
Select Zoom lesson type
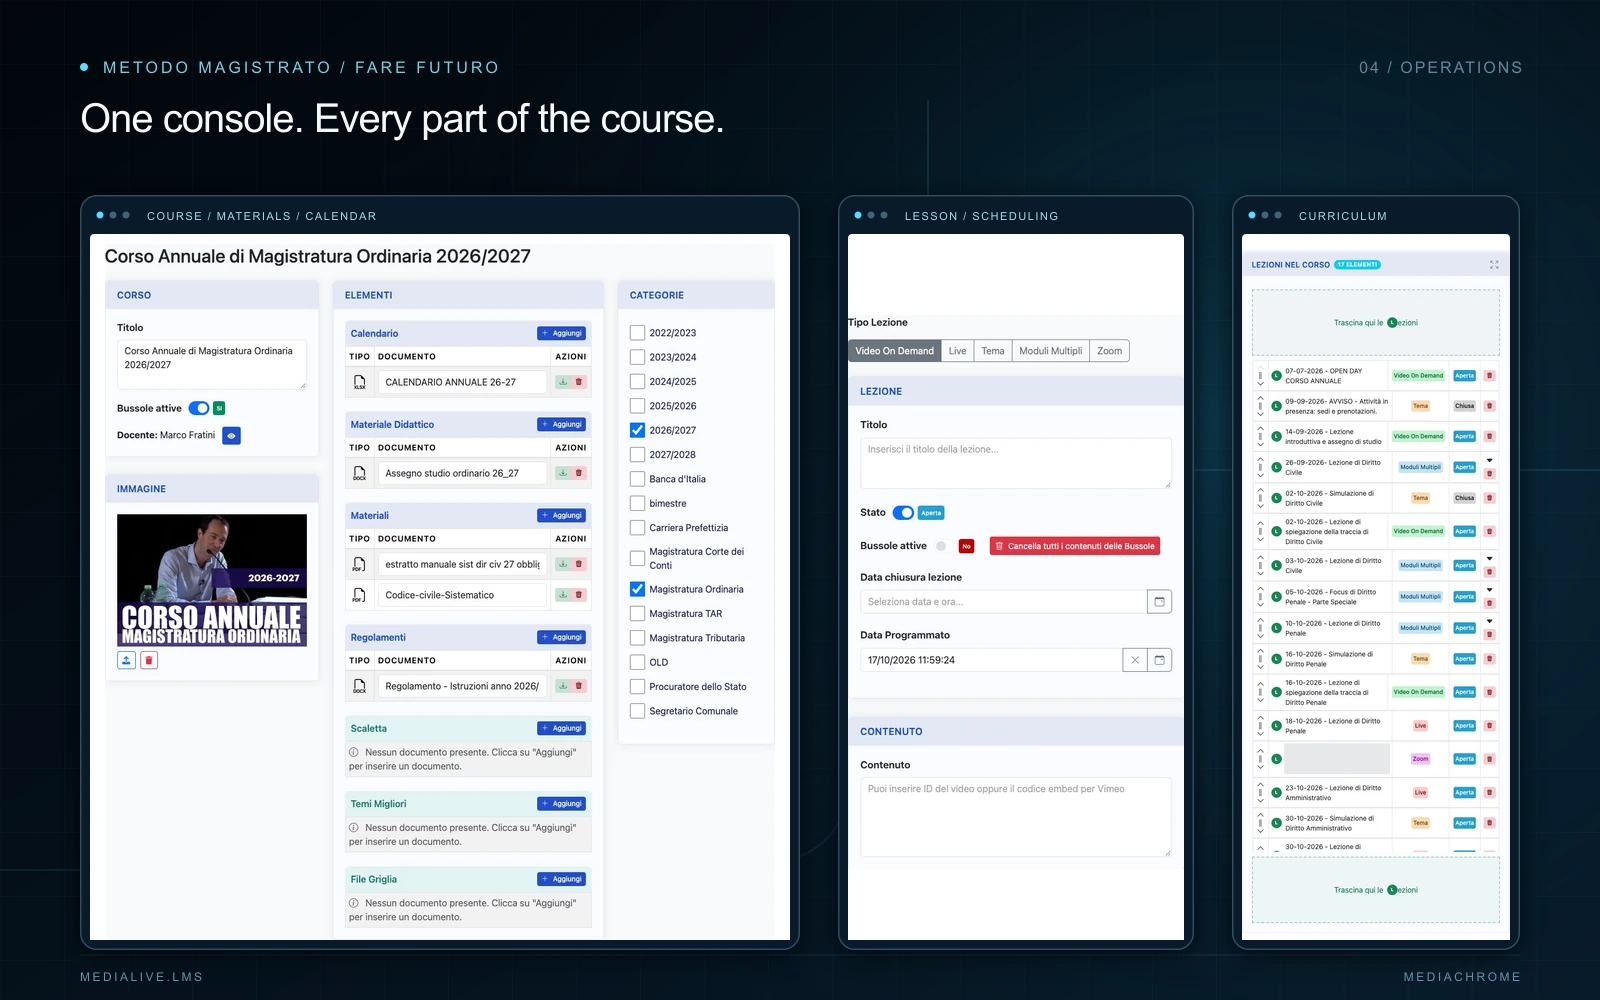(1109, 351)
